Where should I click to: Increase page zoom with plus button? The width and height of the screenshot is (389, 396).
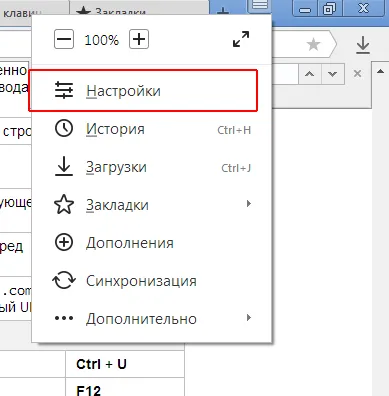[139, 39]
